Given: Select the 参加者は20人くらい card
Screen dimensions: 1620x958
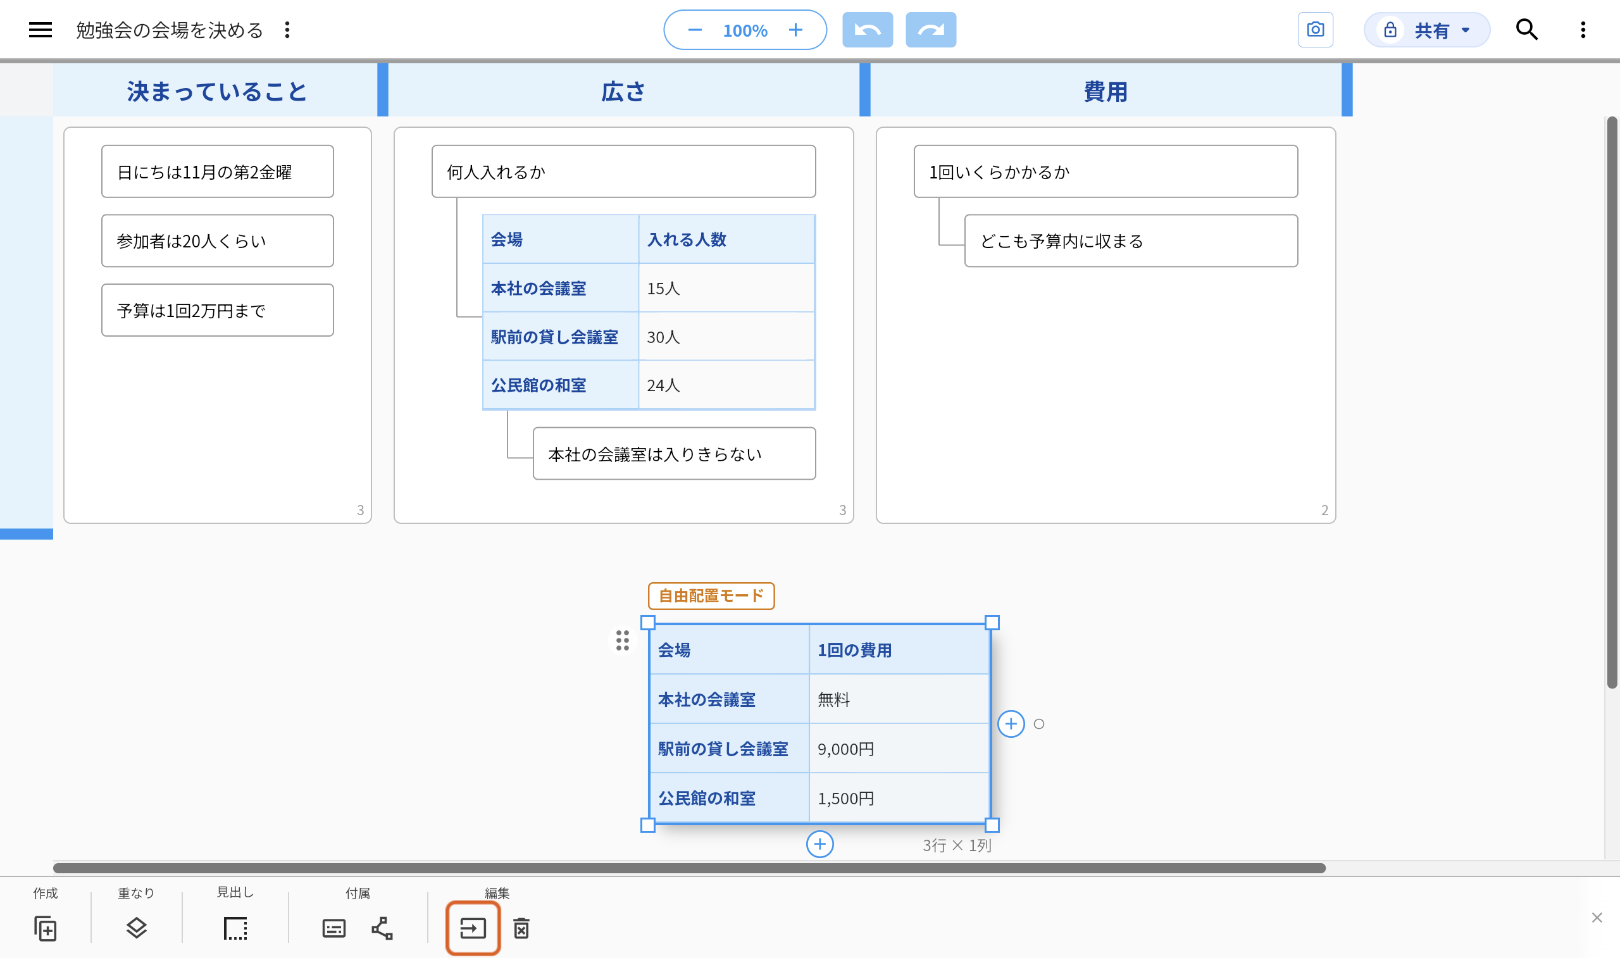Looking at the screenshot, I should click(x=217, y=241).
